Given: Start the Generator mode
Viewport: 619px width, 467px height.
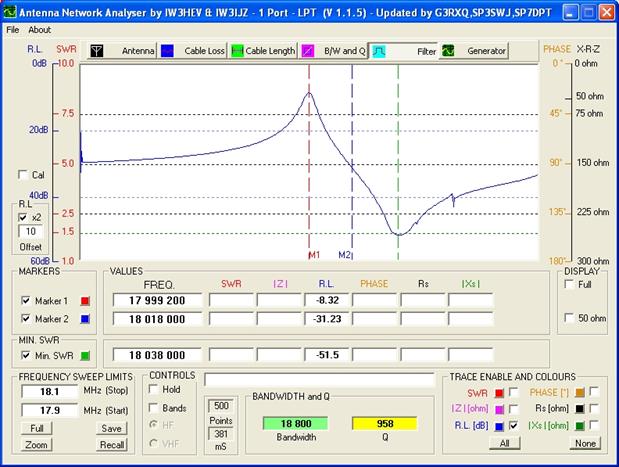Looking at the screenshot, I should pyautogui.click(x=449, y=50).
